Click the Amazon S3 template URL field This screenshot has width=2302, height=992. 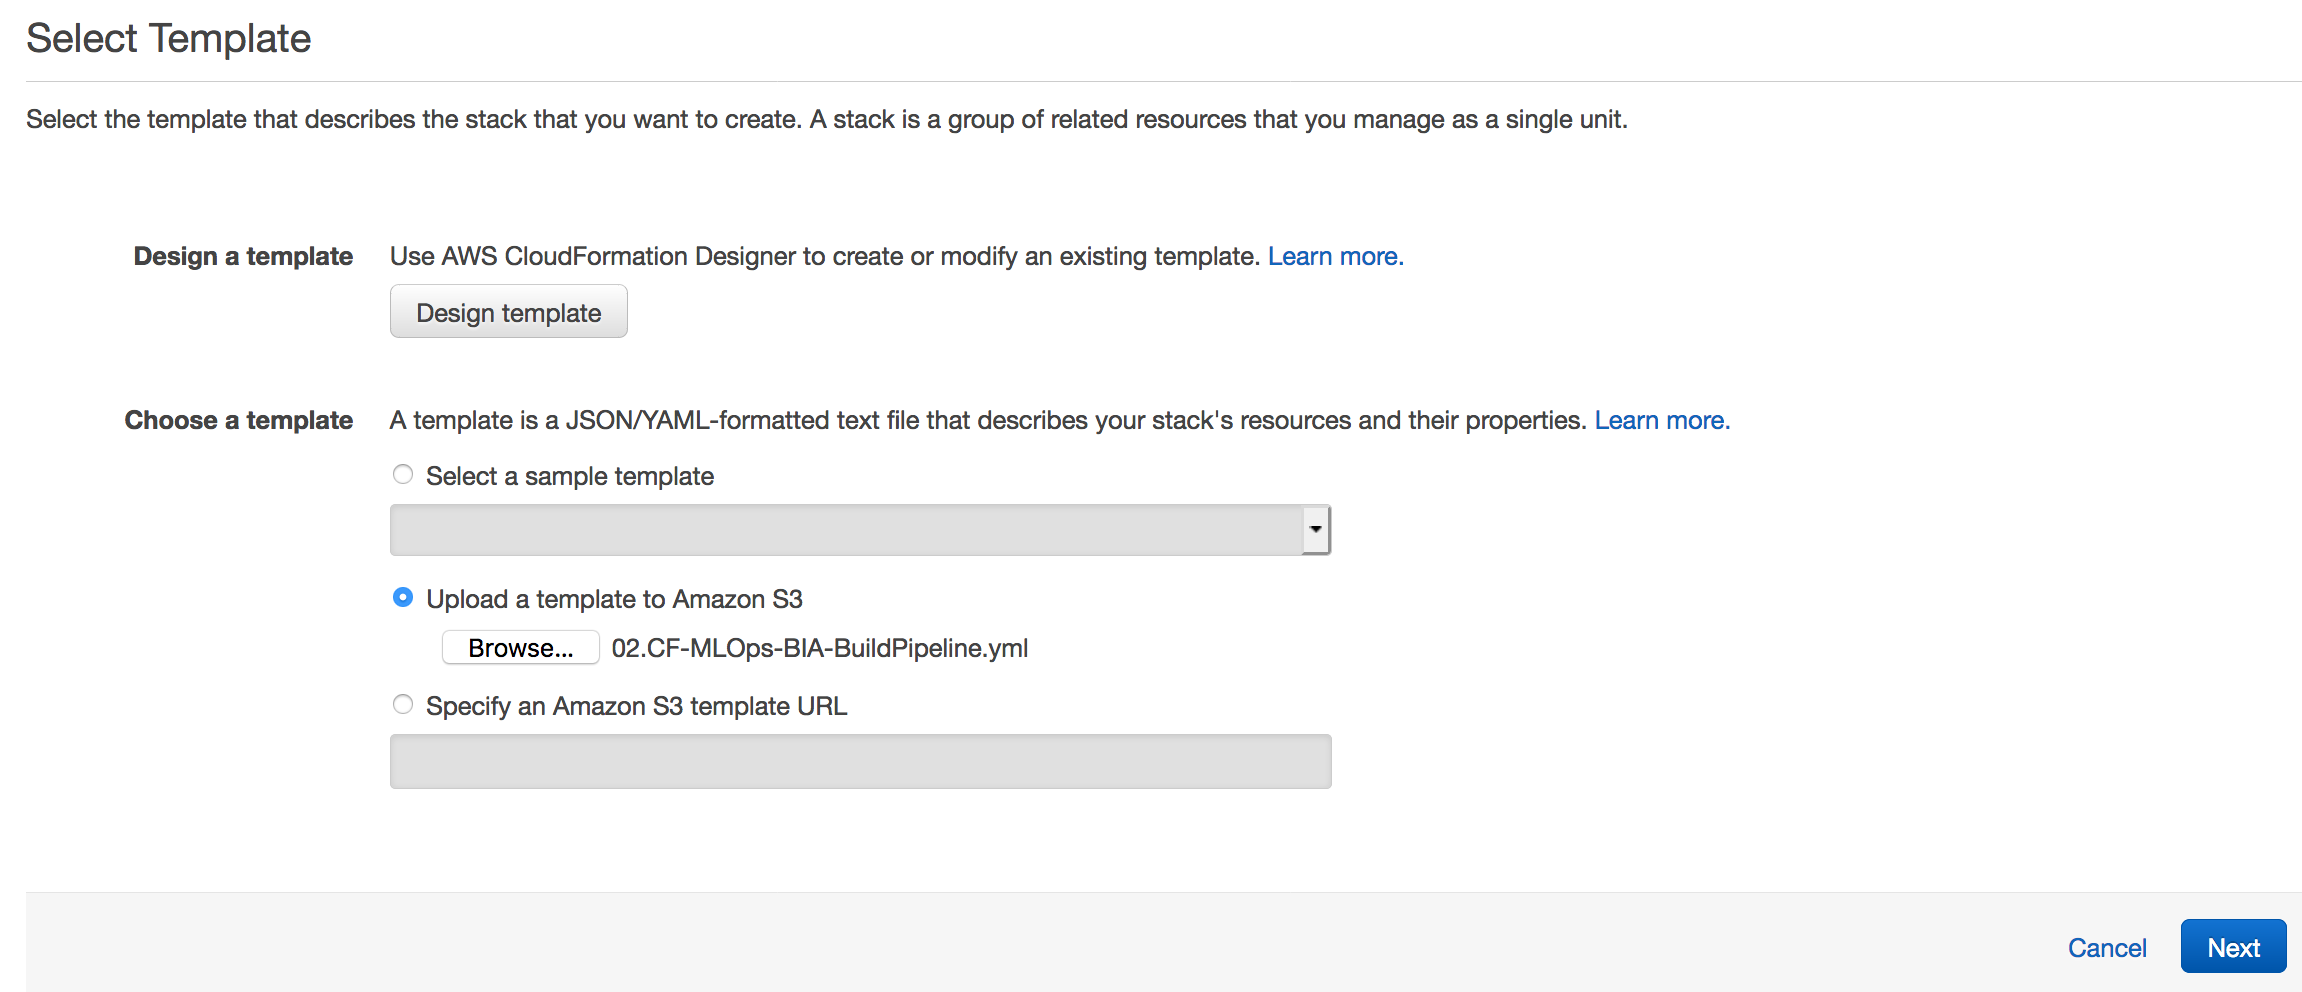(x=860, y=762)
